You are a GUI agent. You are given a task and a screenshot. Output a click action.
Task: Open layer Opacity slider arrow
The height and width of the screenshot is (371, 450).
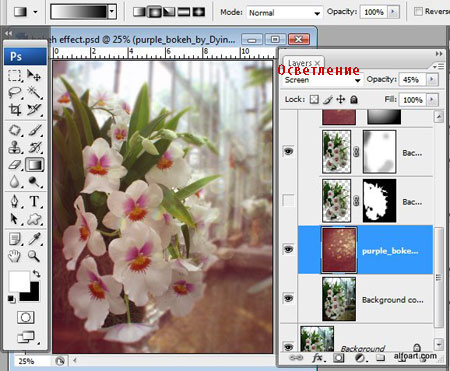pyautogui.click(x=432, y=80)
